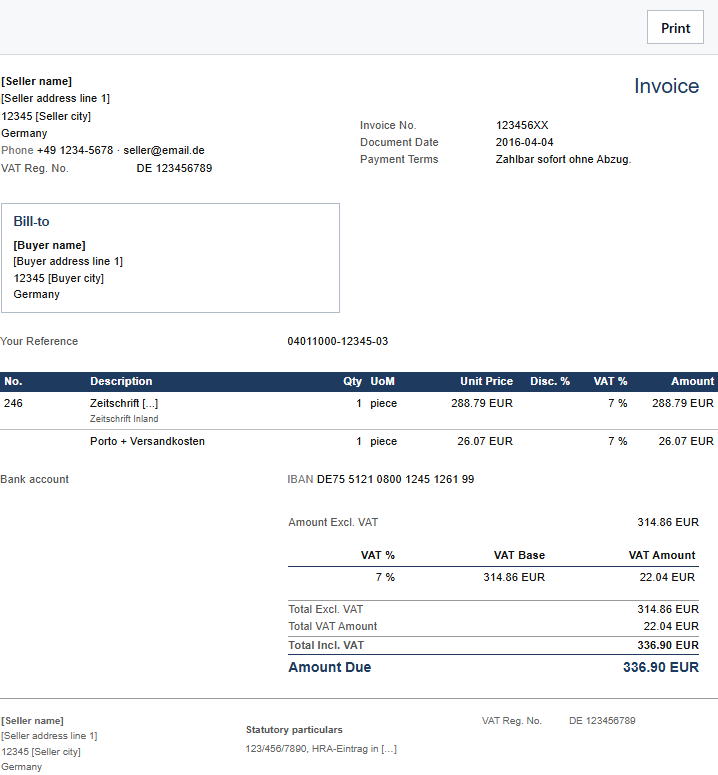Select VAT amount 22.04 EUR in VAT table
Screen dimensions: 718x775
point(667,577)
